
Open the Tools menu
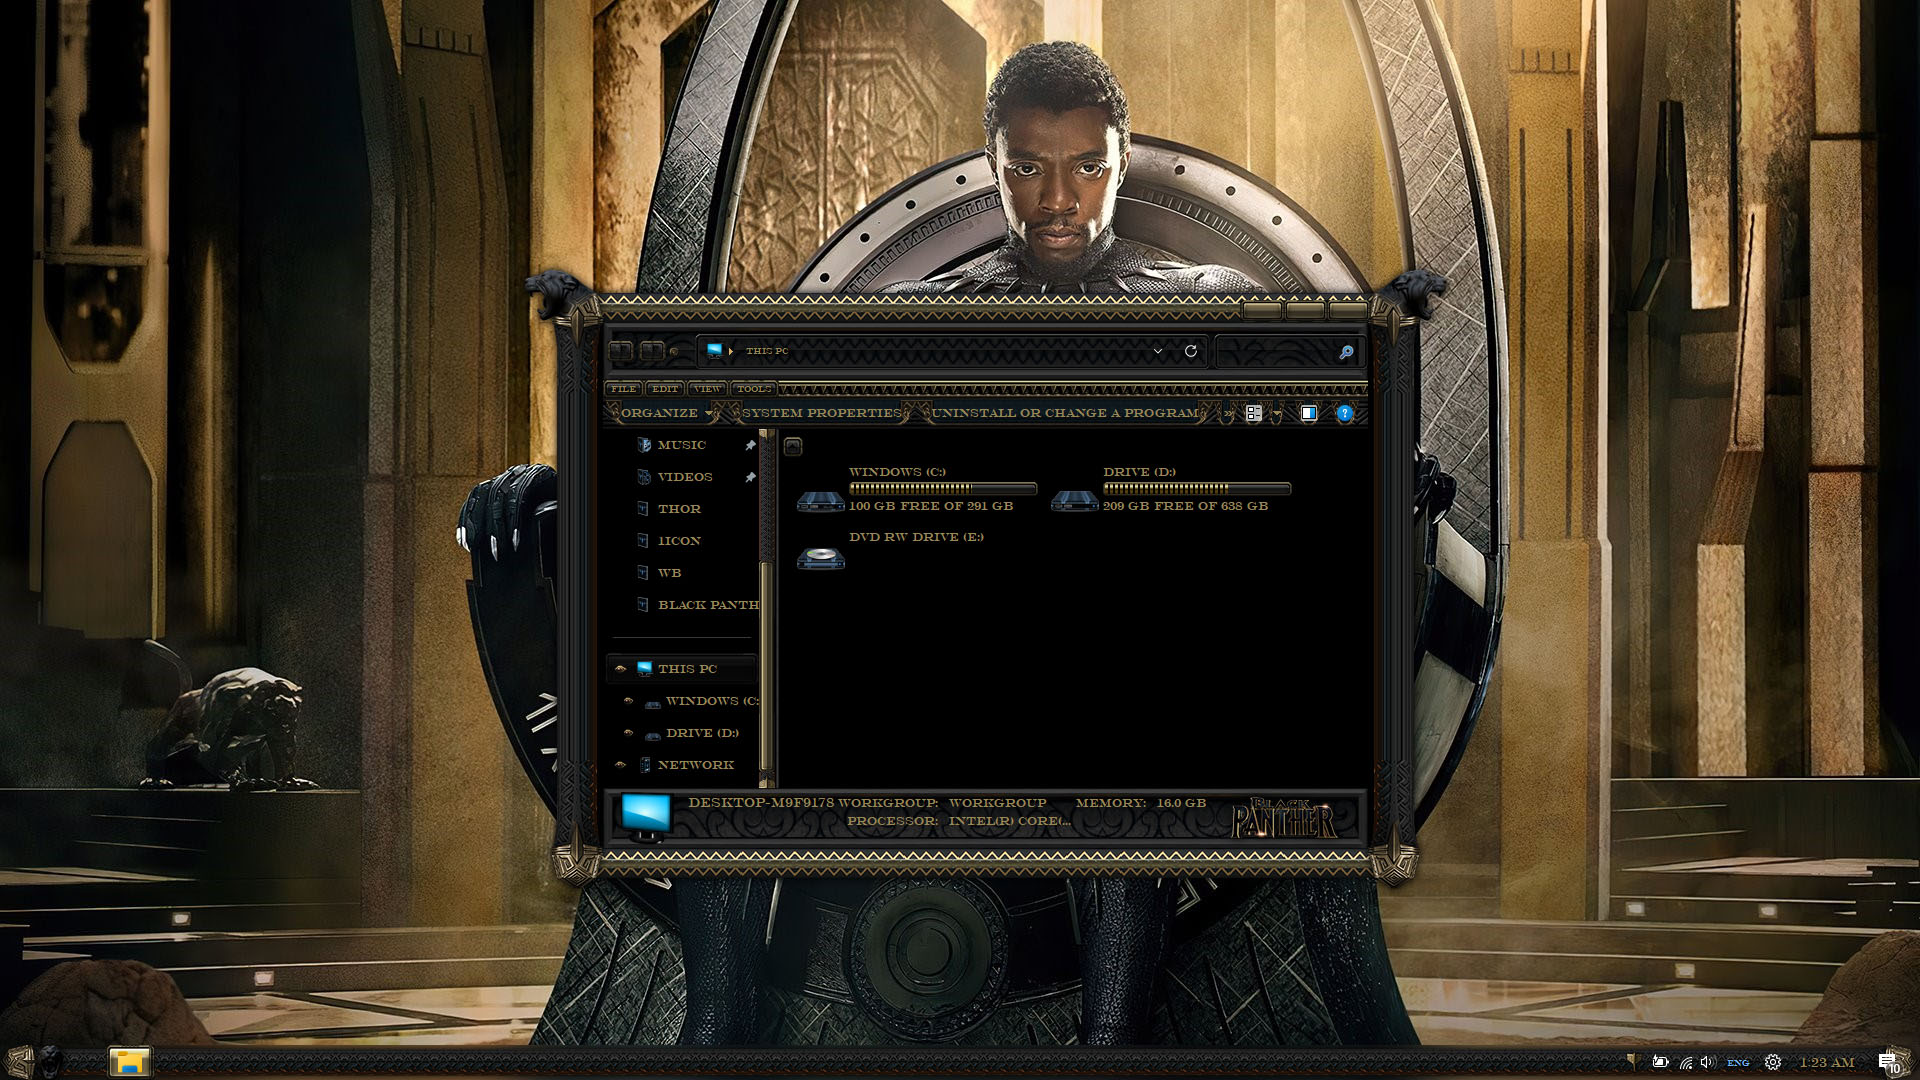point(753,388)
